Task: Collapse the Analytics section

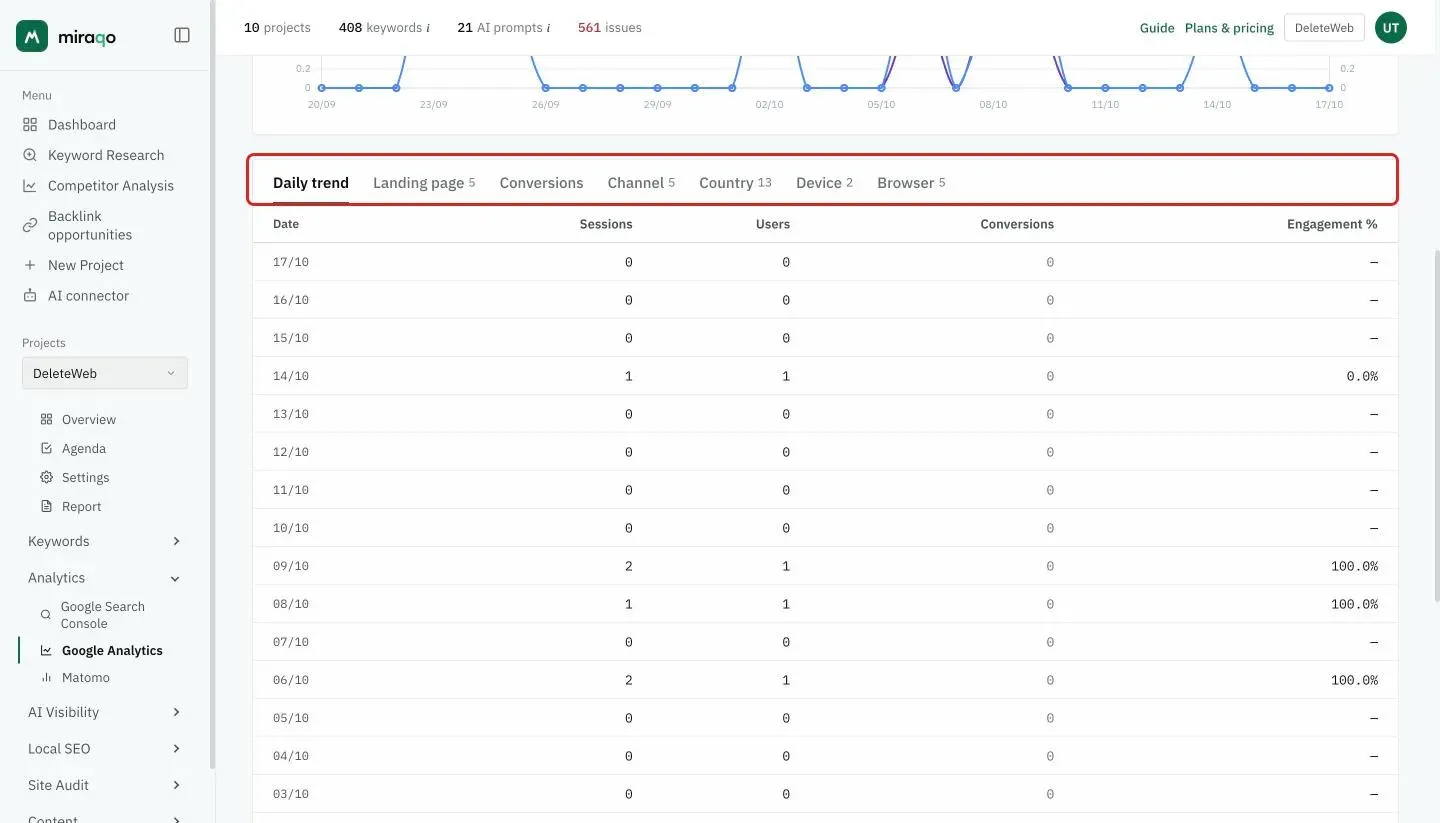Action: [x=105, y=578]
